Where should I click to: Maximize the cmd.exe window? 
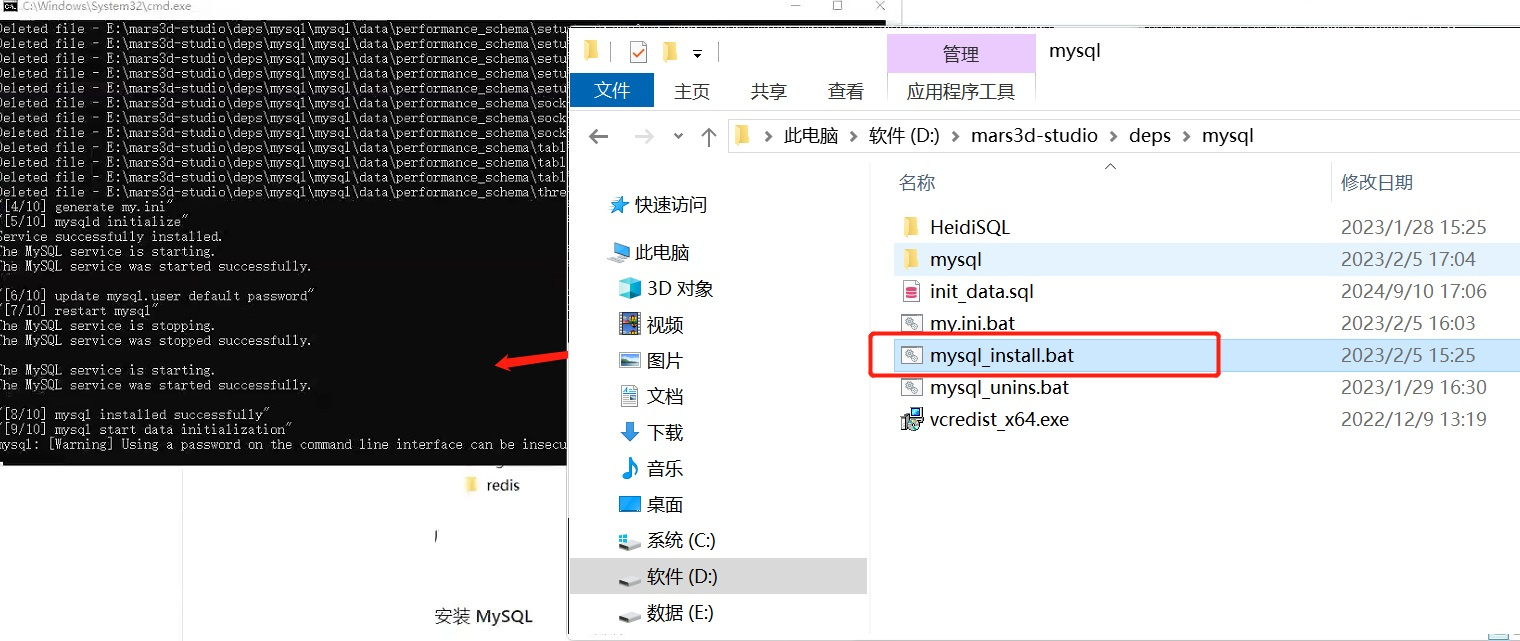(837, 6)
